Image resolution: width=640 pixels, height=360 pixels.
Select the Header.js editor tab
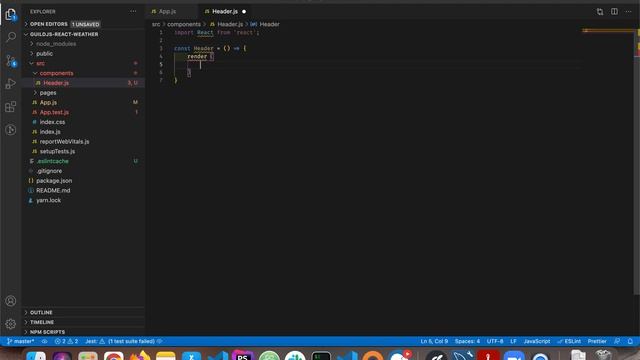point(225,11)
